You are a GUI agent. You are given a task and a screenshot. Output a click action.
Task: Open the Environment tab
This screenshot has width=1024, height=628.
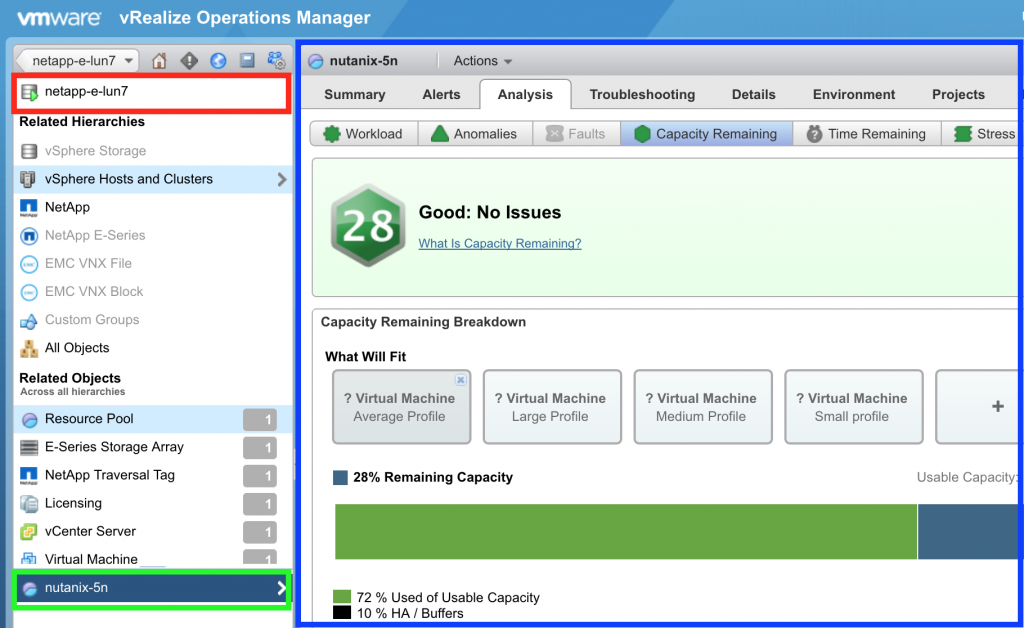coord(854,95)
